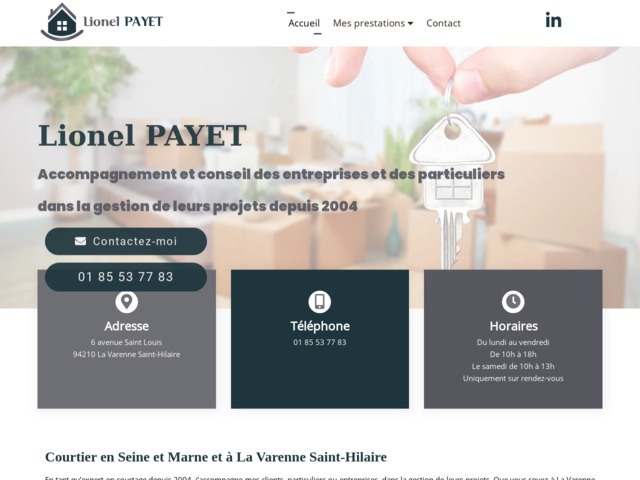Open the LinkedIn profile icon
This screenshot has height=480, width=640.
pos(553,20)
